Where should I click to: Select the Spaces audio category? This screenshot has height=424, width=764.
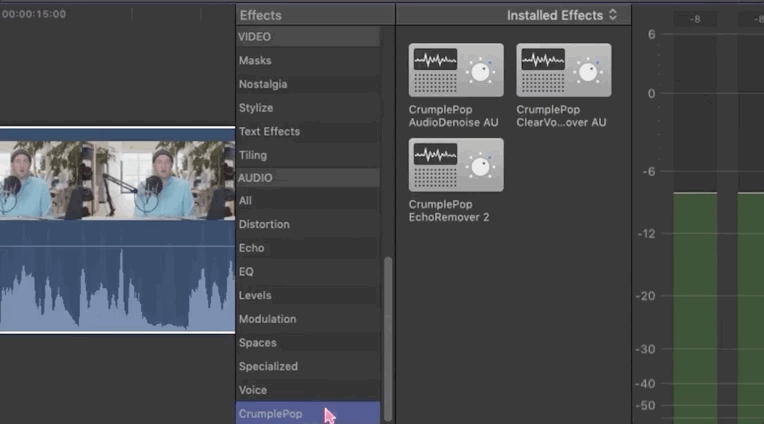[308, 343]
